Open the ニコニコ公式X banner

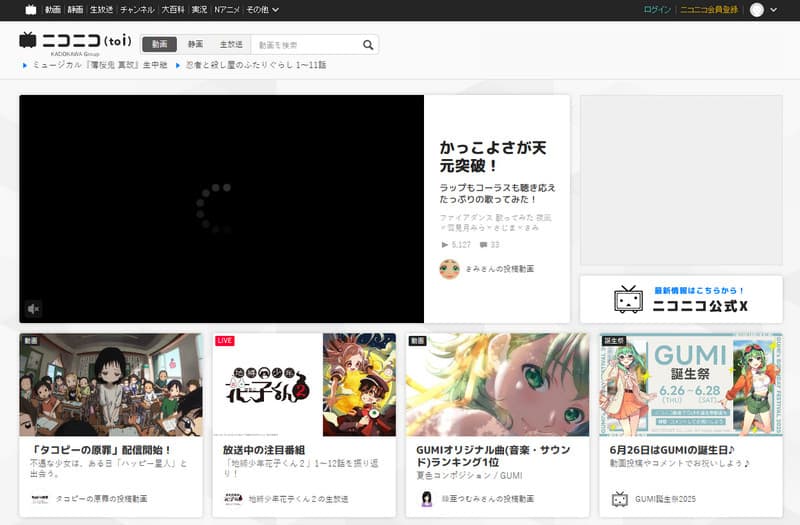[x=681, y=299]
